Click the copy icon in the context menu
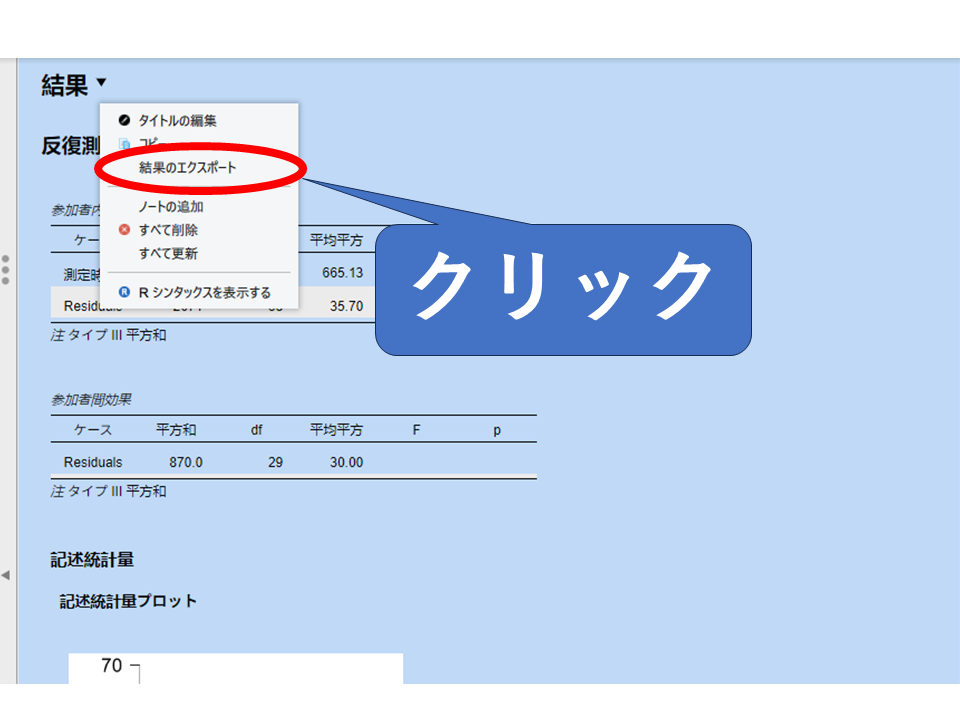 tap(125, 144)
